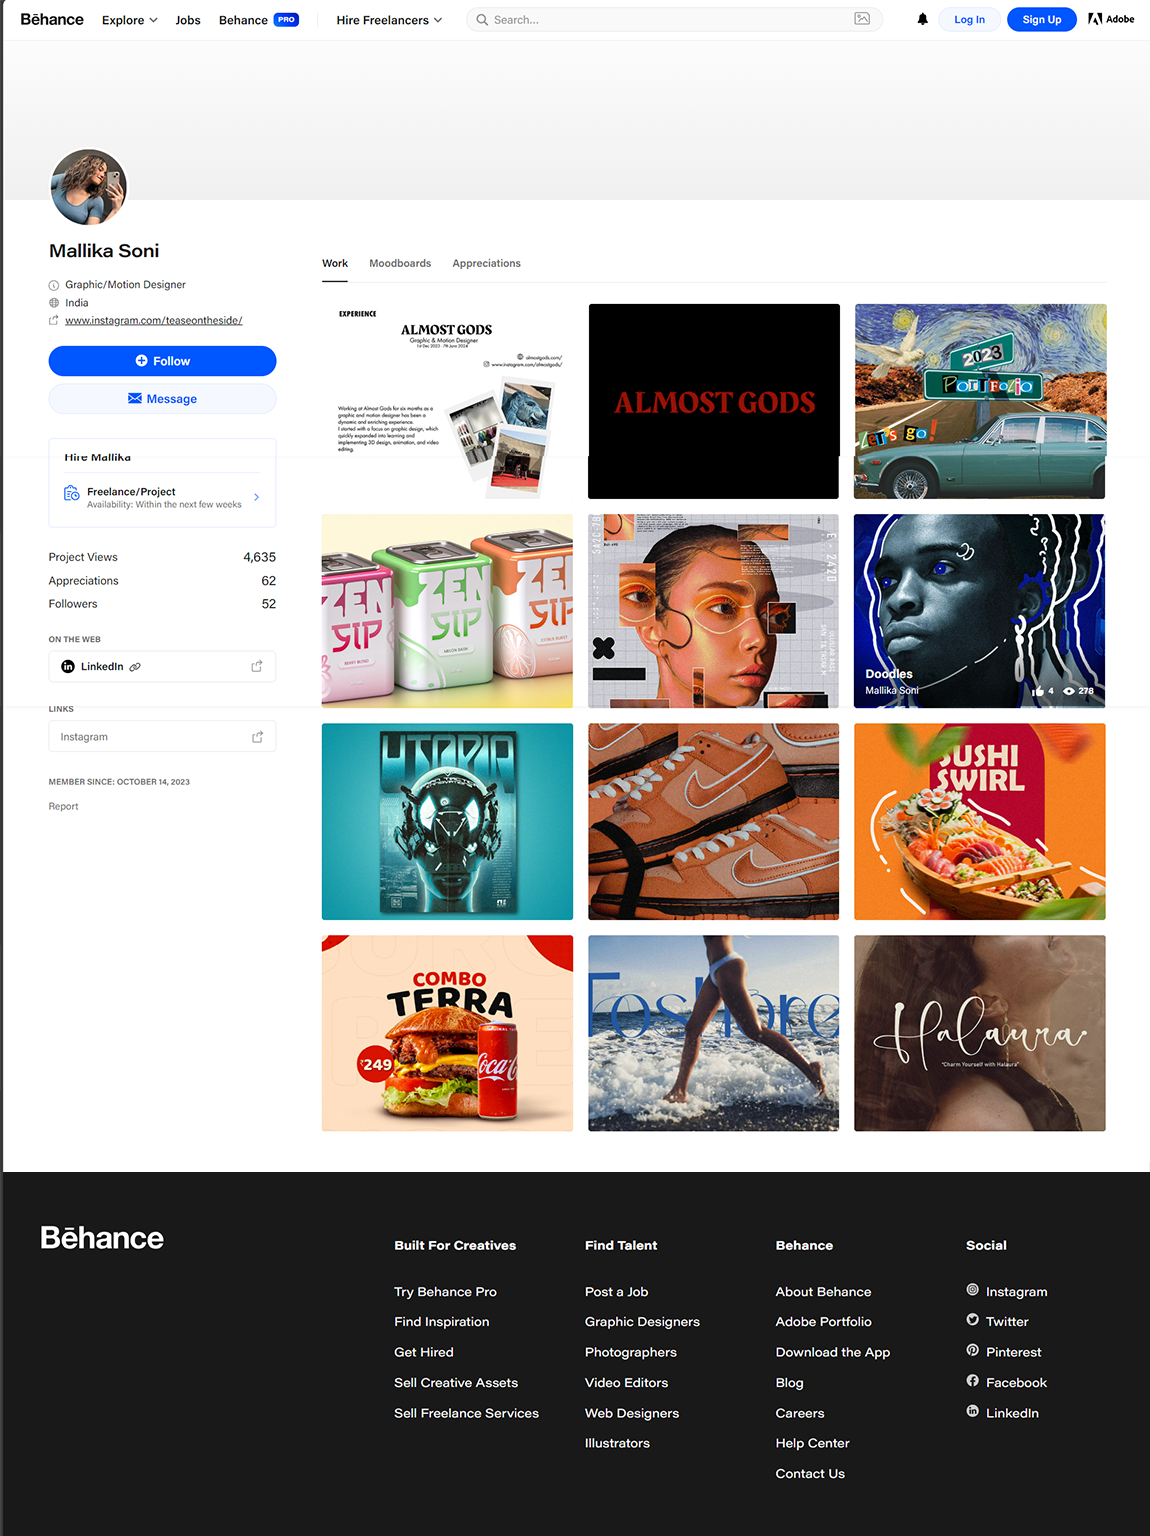The image size is (1150, 1536).
Task: Send a Message to Mallika
Action: 162,399
